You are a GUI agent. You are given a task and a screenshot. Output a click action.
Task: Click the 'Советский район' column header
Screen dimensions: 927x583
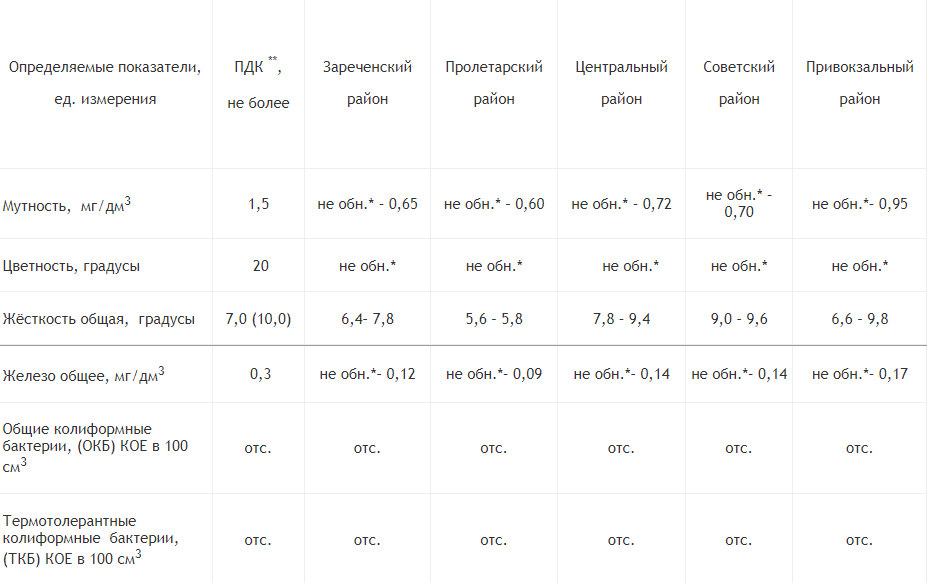739,83
